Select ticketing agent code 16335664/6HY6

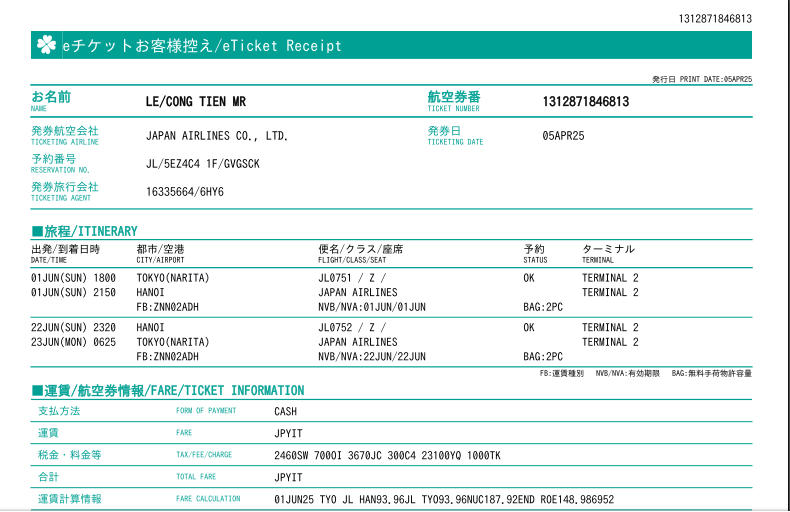click(185, 192)
